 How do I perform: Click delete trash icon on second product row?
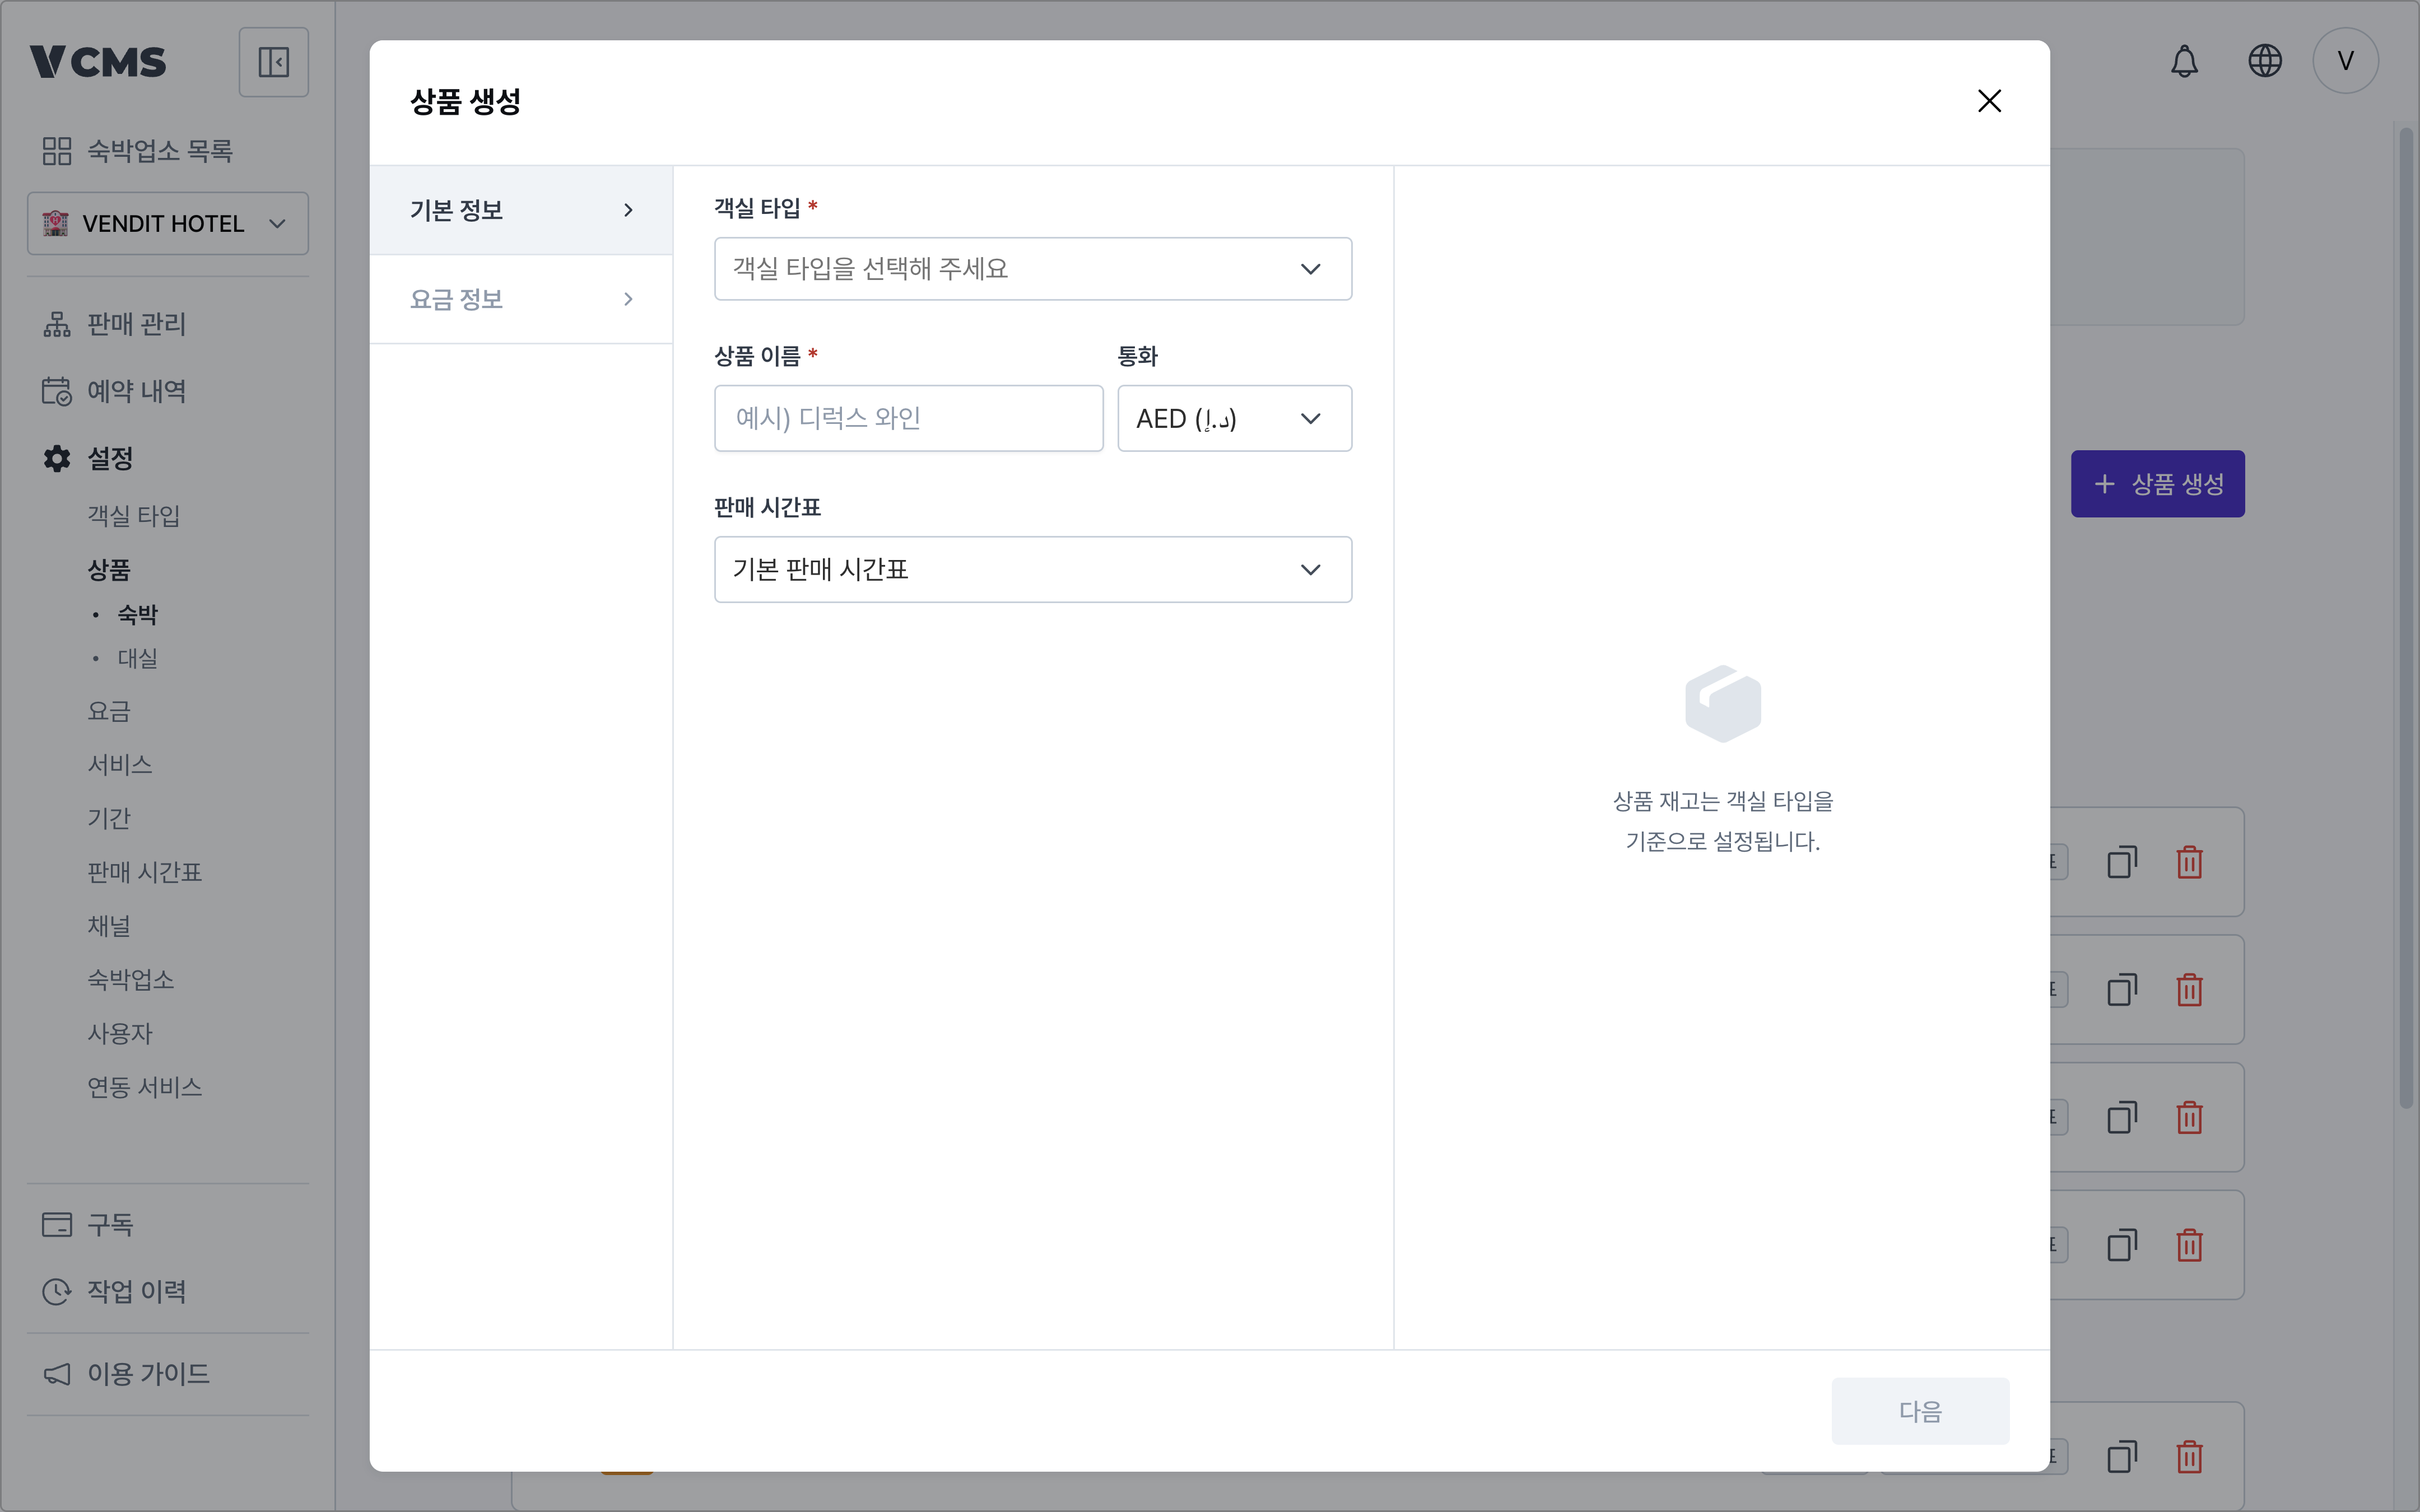coord(2190,990)
